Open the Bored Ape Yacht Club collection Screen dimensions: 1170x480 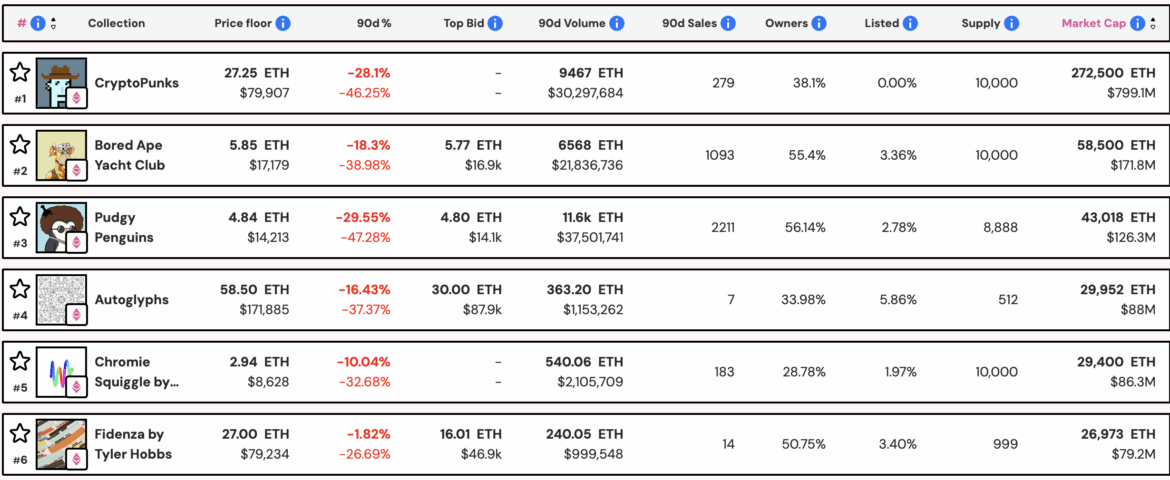tap(130, 155)
